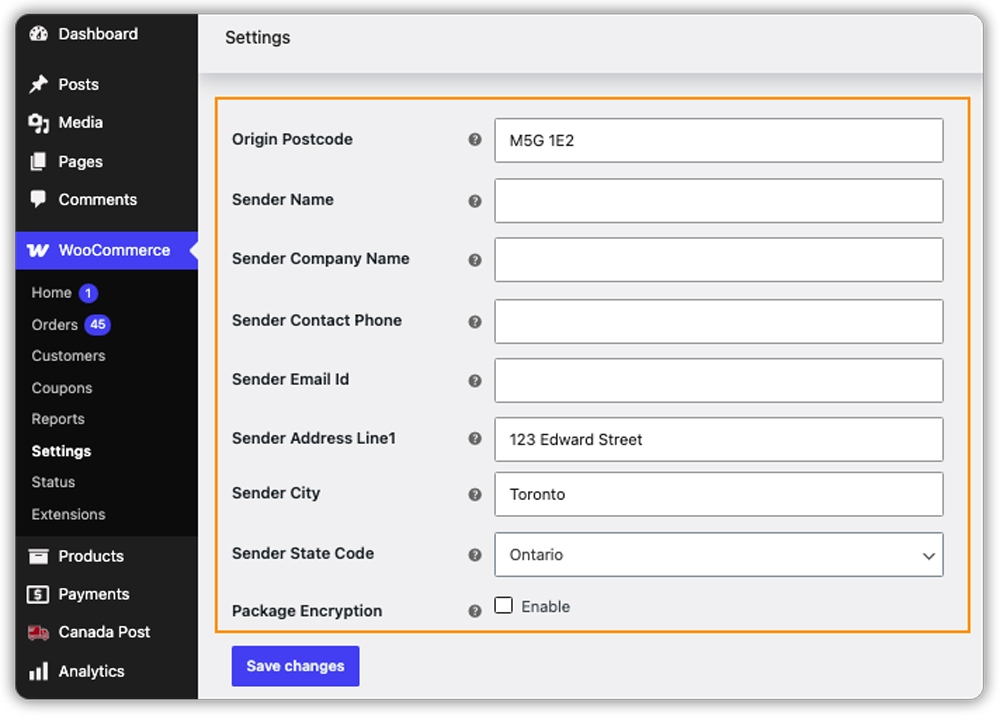The image size is (1000, 716).
Task: View the Reports submenu link
Action: click(58, 419)
